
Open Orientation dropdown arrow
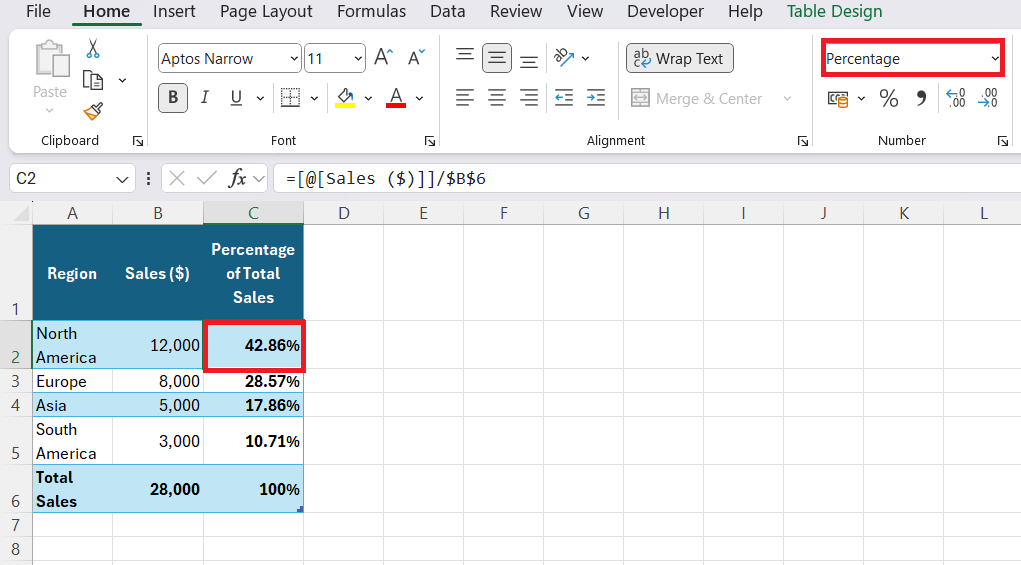tap(585, 59)
